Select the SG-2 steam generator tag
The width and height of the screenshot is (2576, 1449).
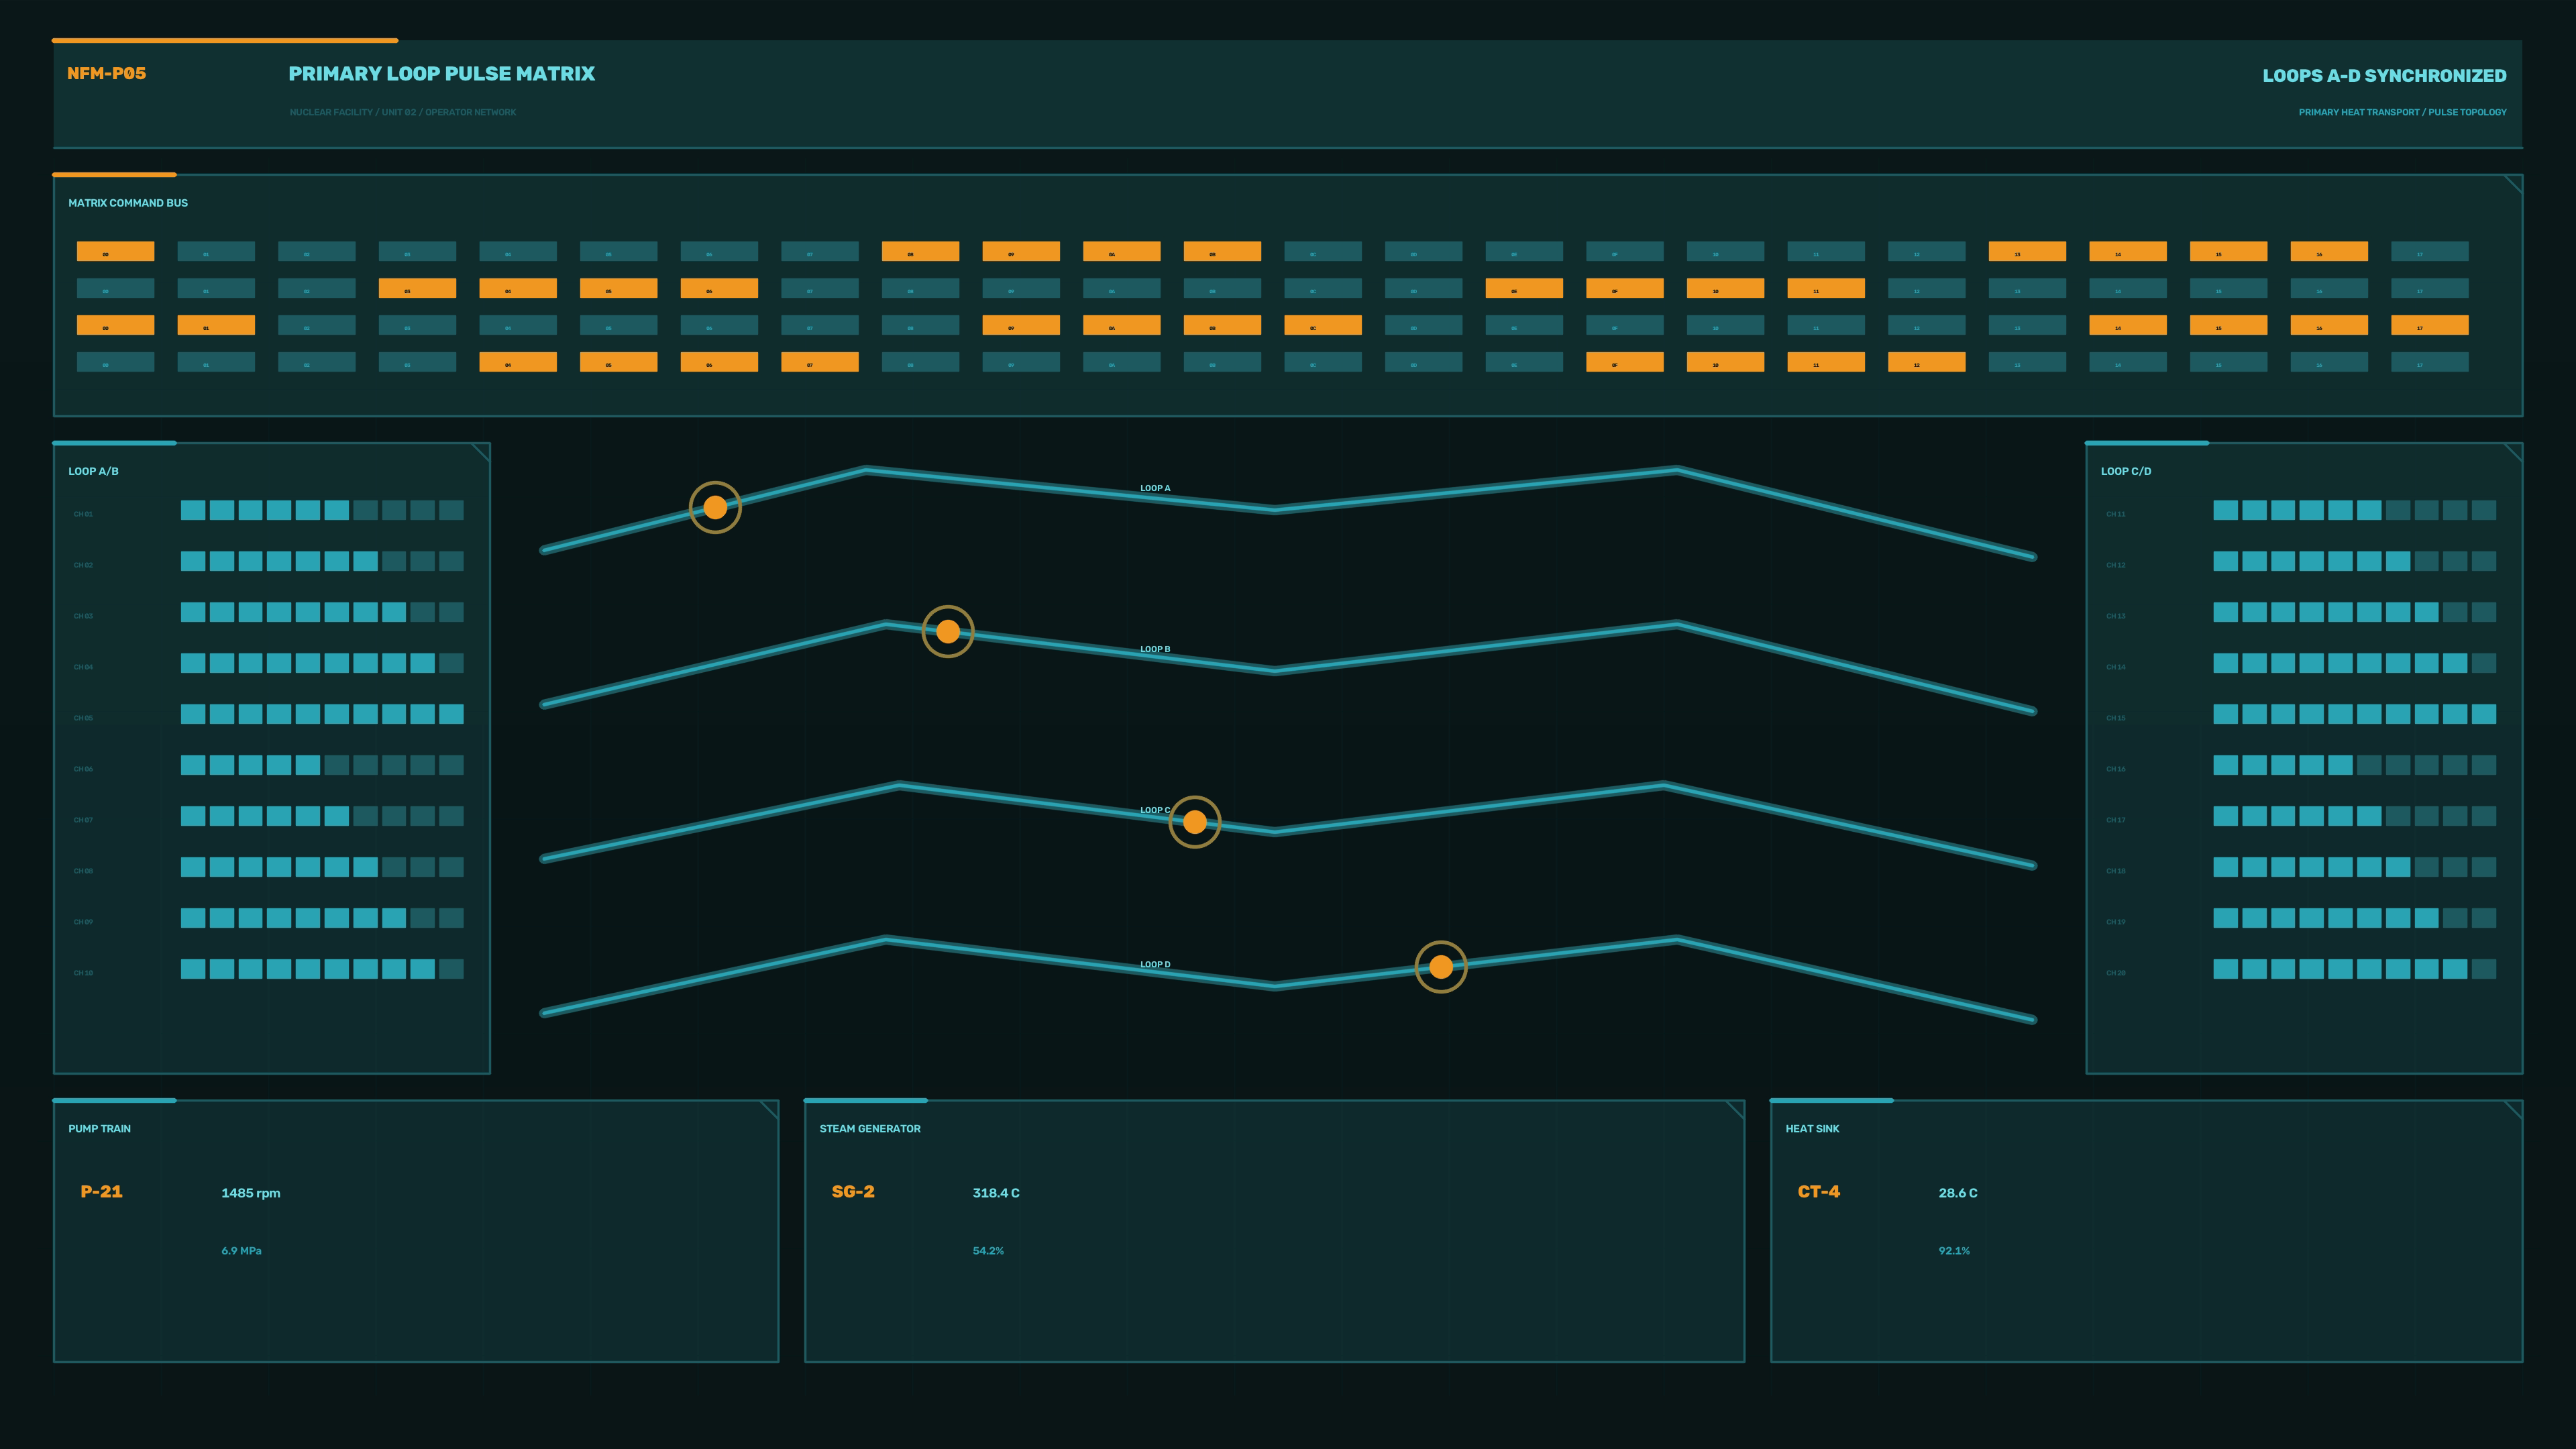pyautogui.click(x=853, y=1191)
